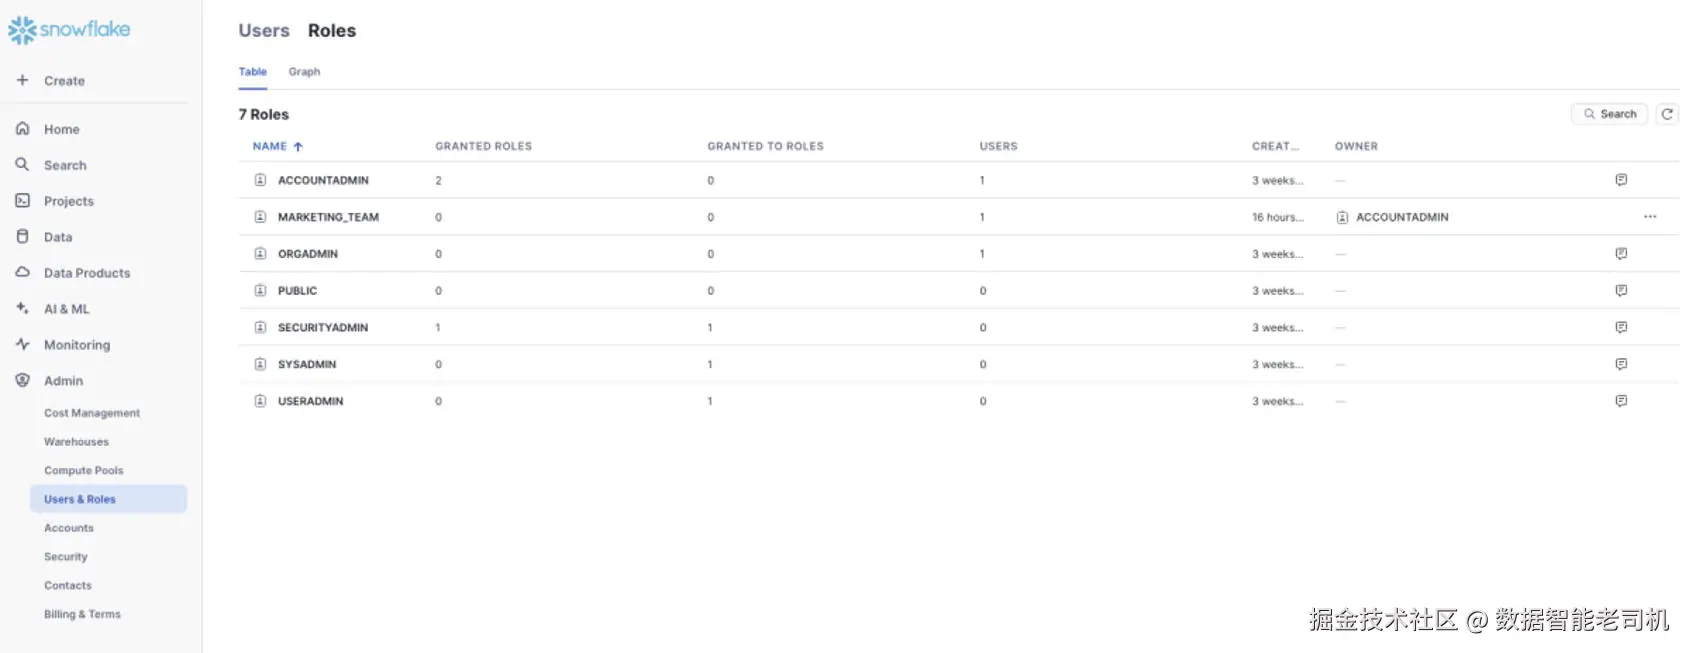1689x653 pixels.
Task: Click the CREAT... column header
Action: pyautogui.click(x=1275, y=146)
